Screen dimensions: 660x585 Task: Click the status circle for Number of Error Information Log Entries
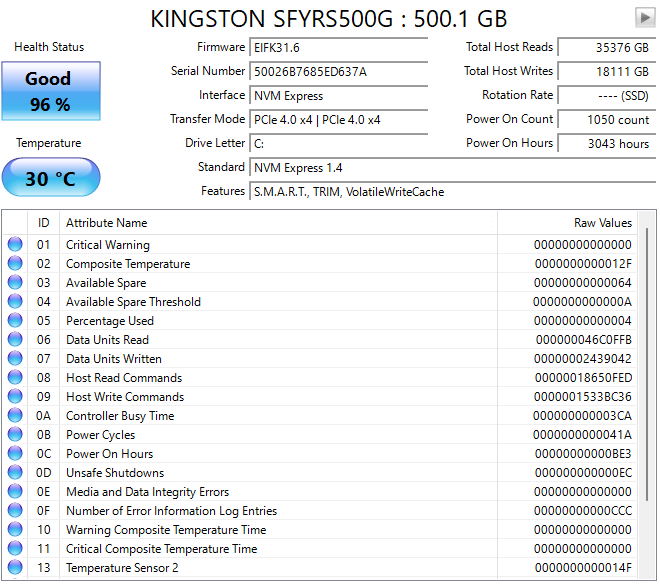(15, 511)
